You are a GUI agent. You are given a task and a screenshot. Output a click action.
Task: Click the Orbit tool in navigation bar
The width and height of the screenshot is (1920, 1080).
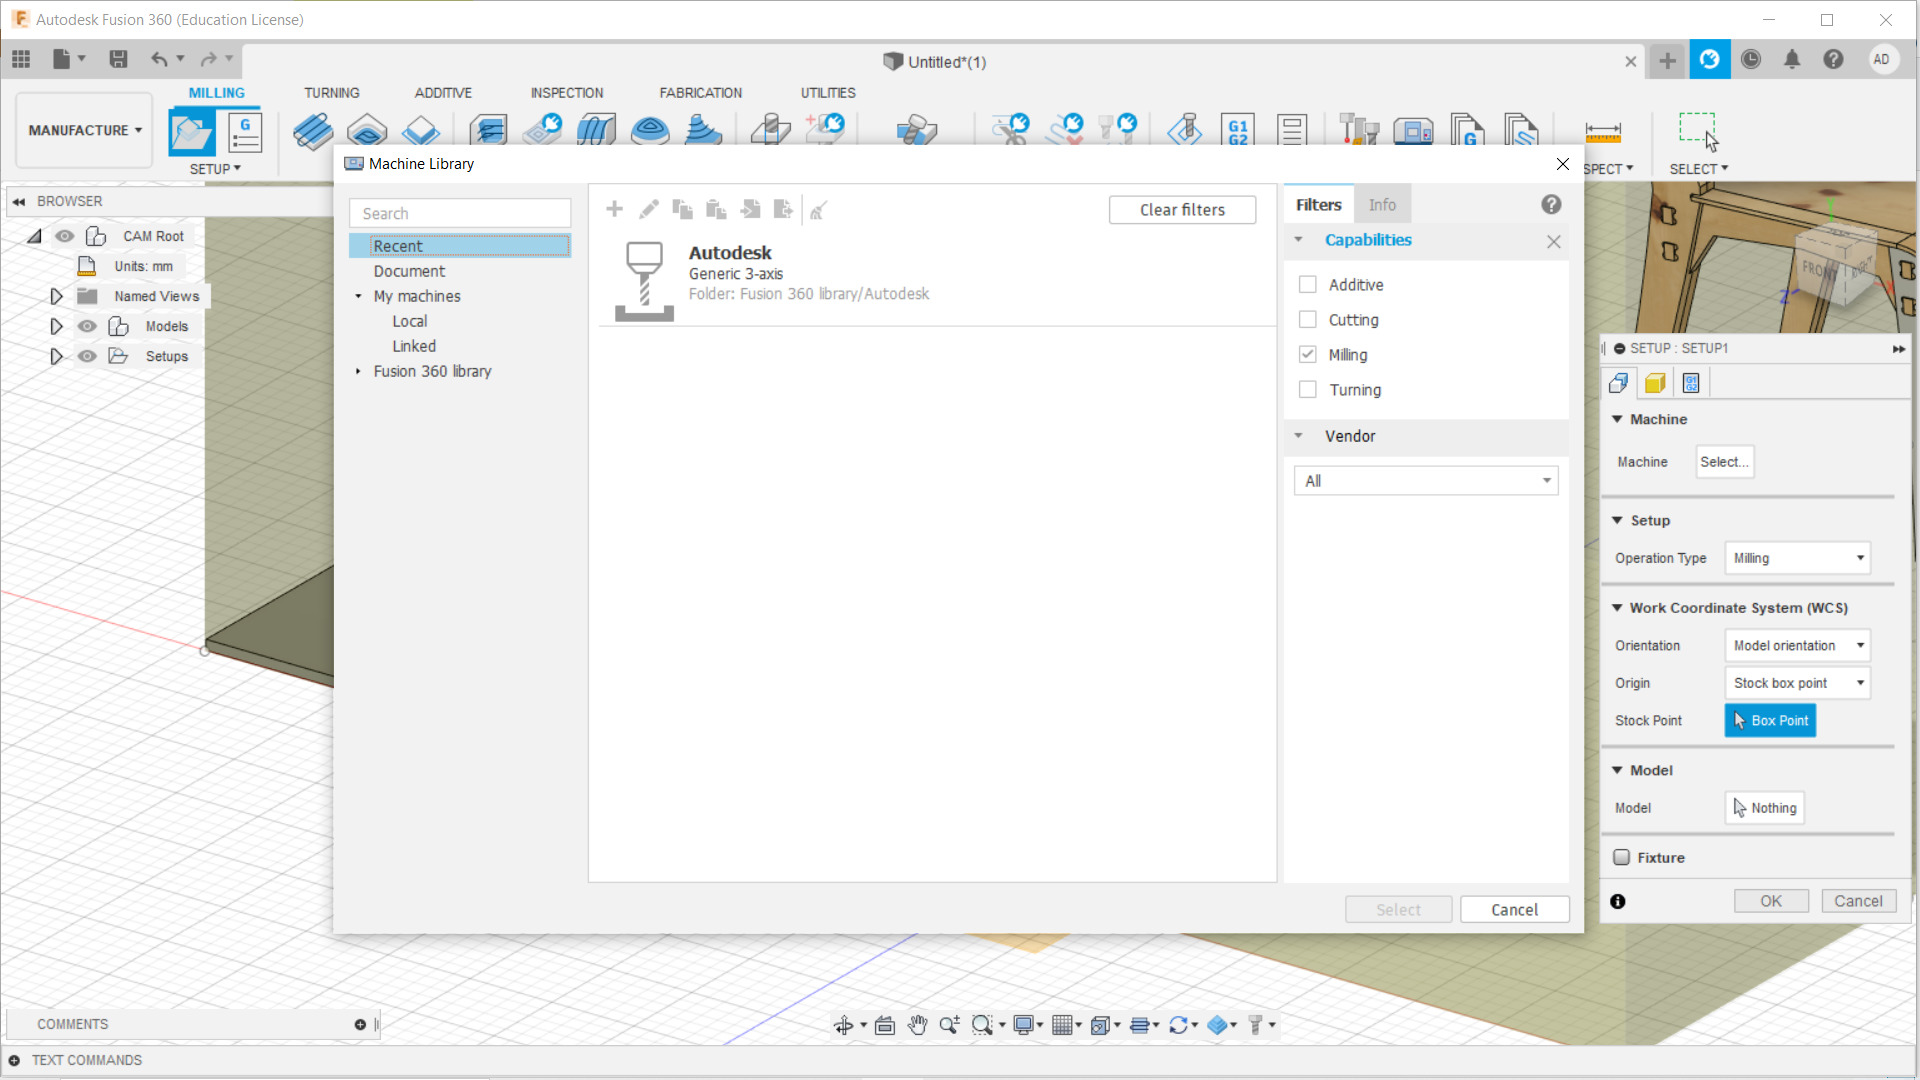click(x=844, y=1025)
